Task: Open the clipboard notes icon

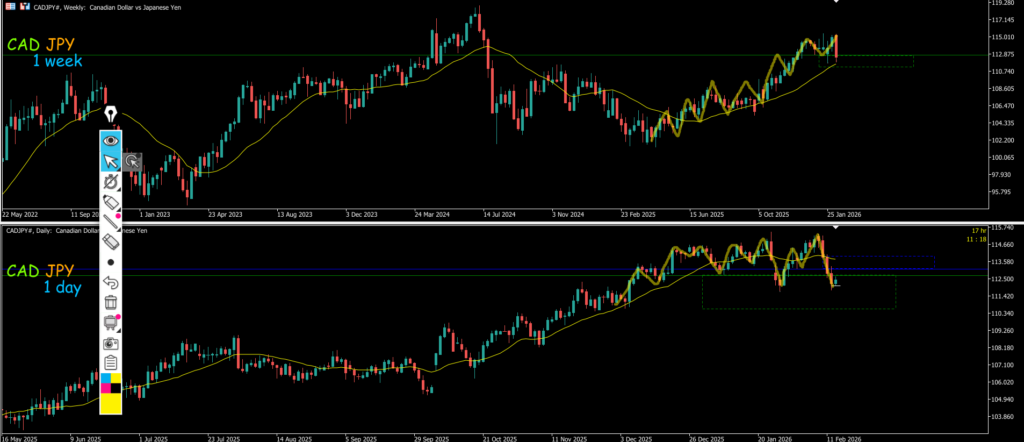Action: (x=111, y=363)
